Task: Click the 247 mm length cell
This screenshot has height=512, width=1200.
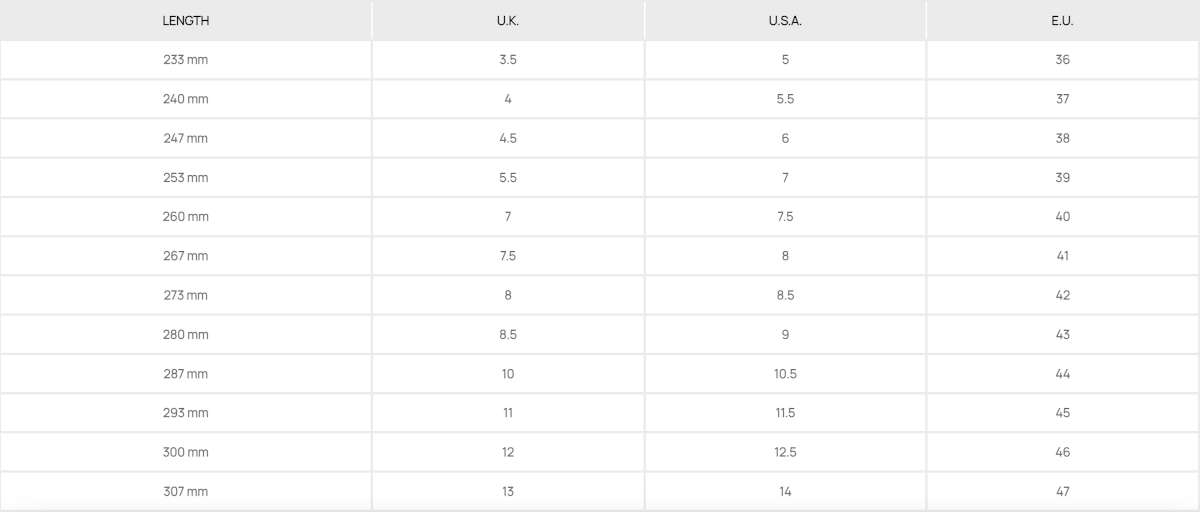Action: pyautogui.click(x=186, y=138)
